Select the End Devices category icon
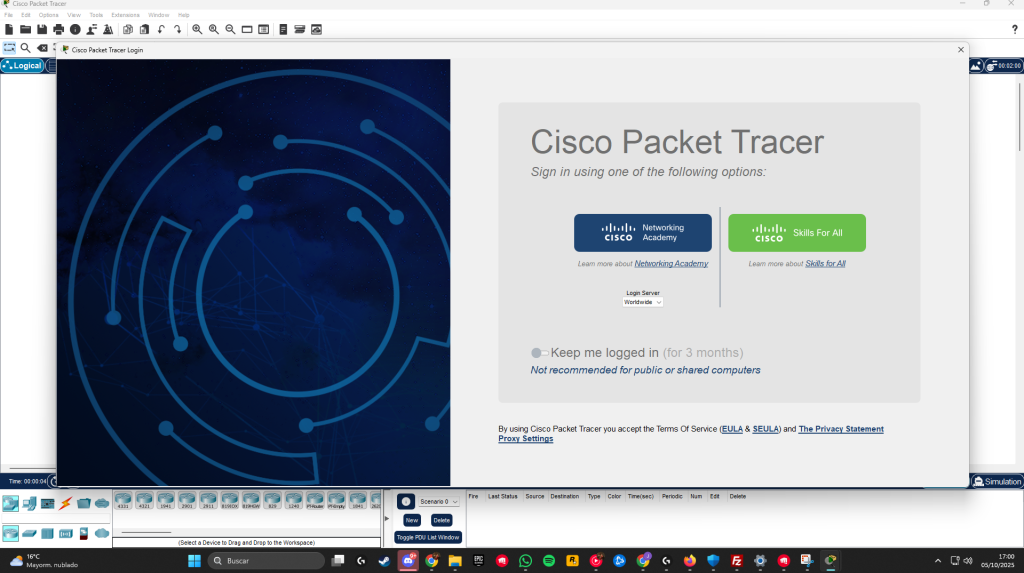 pos(30,502)
